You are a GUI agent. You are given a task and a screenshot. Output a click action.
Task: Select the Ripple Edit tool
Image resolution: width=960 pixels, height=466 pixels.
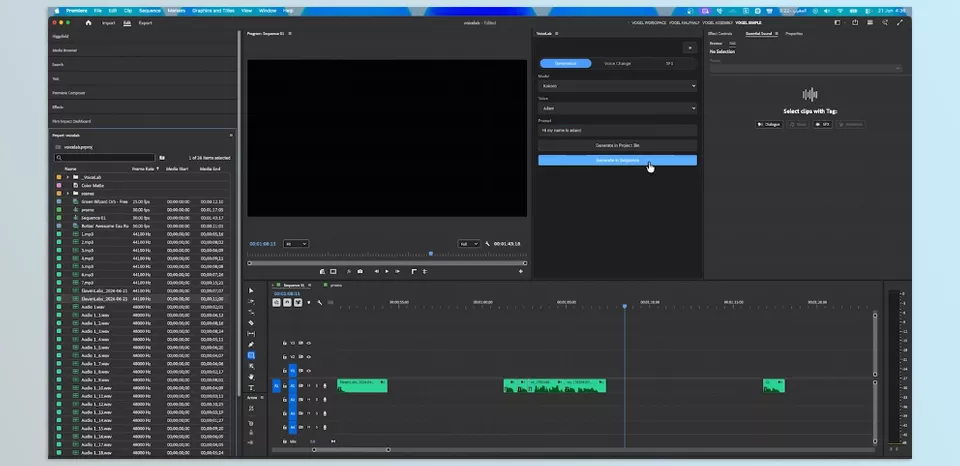251,312
